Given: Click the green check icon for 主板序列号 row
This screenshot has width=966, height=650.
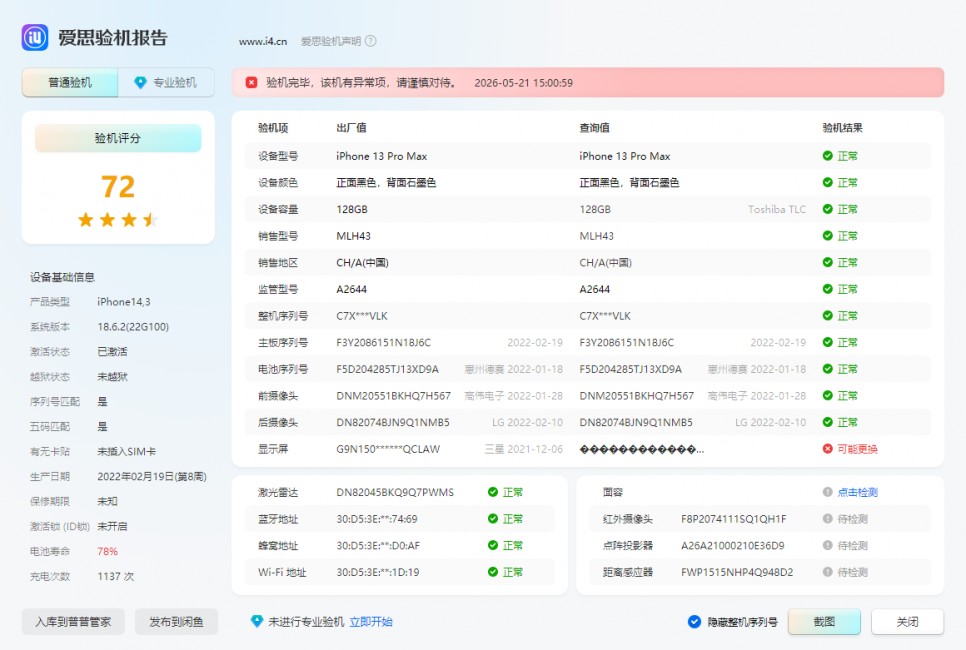Looking at the screenshot, I should [827, 342].
